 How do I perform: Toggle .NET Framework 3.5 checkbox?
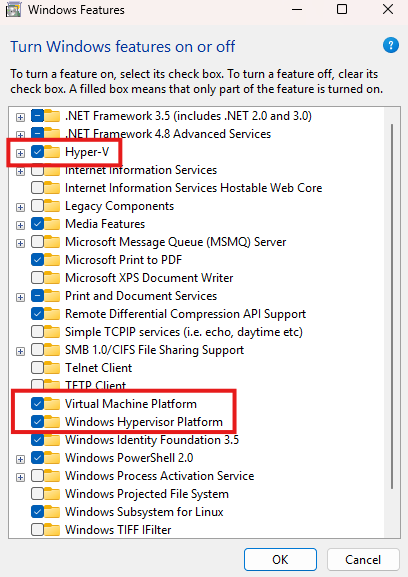tap(38, 116)
